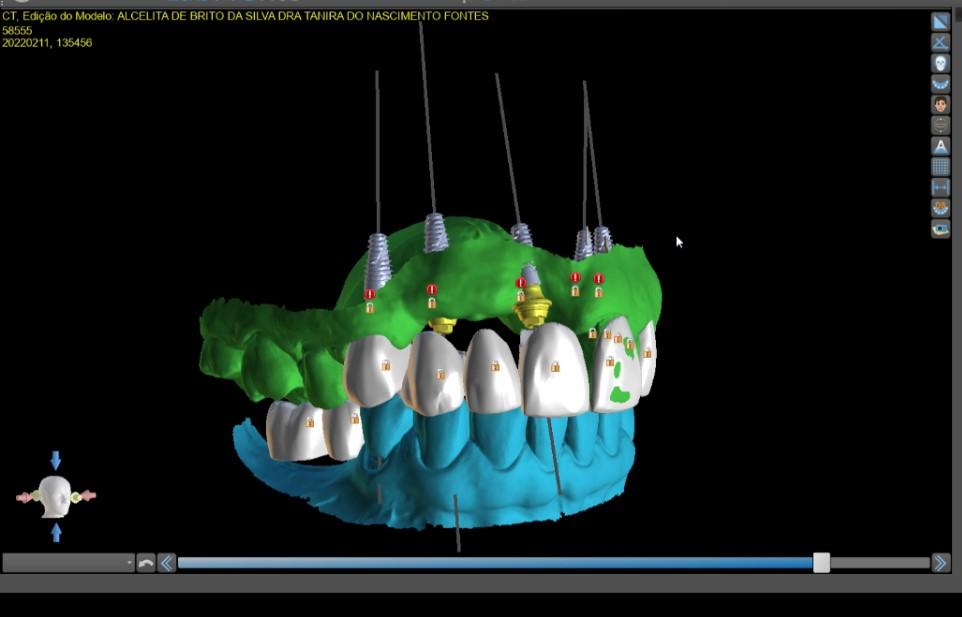Click the curved undo arrow button
This screenshot has width=962, height=617.
point(146,563)
